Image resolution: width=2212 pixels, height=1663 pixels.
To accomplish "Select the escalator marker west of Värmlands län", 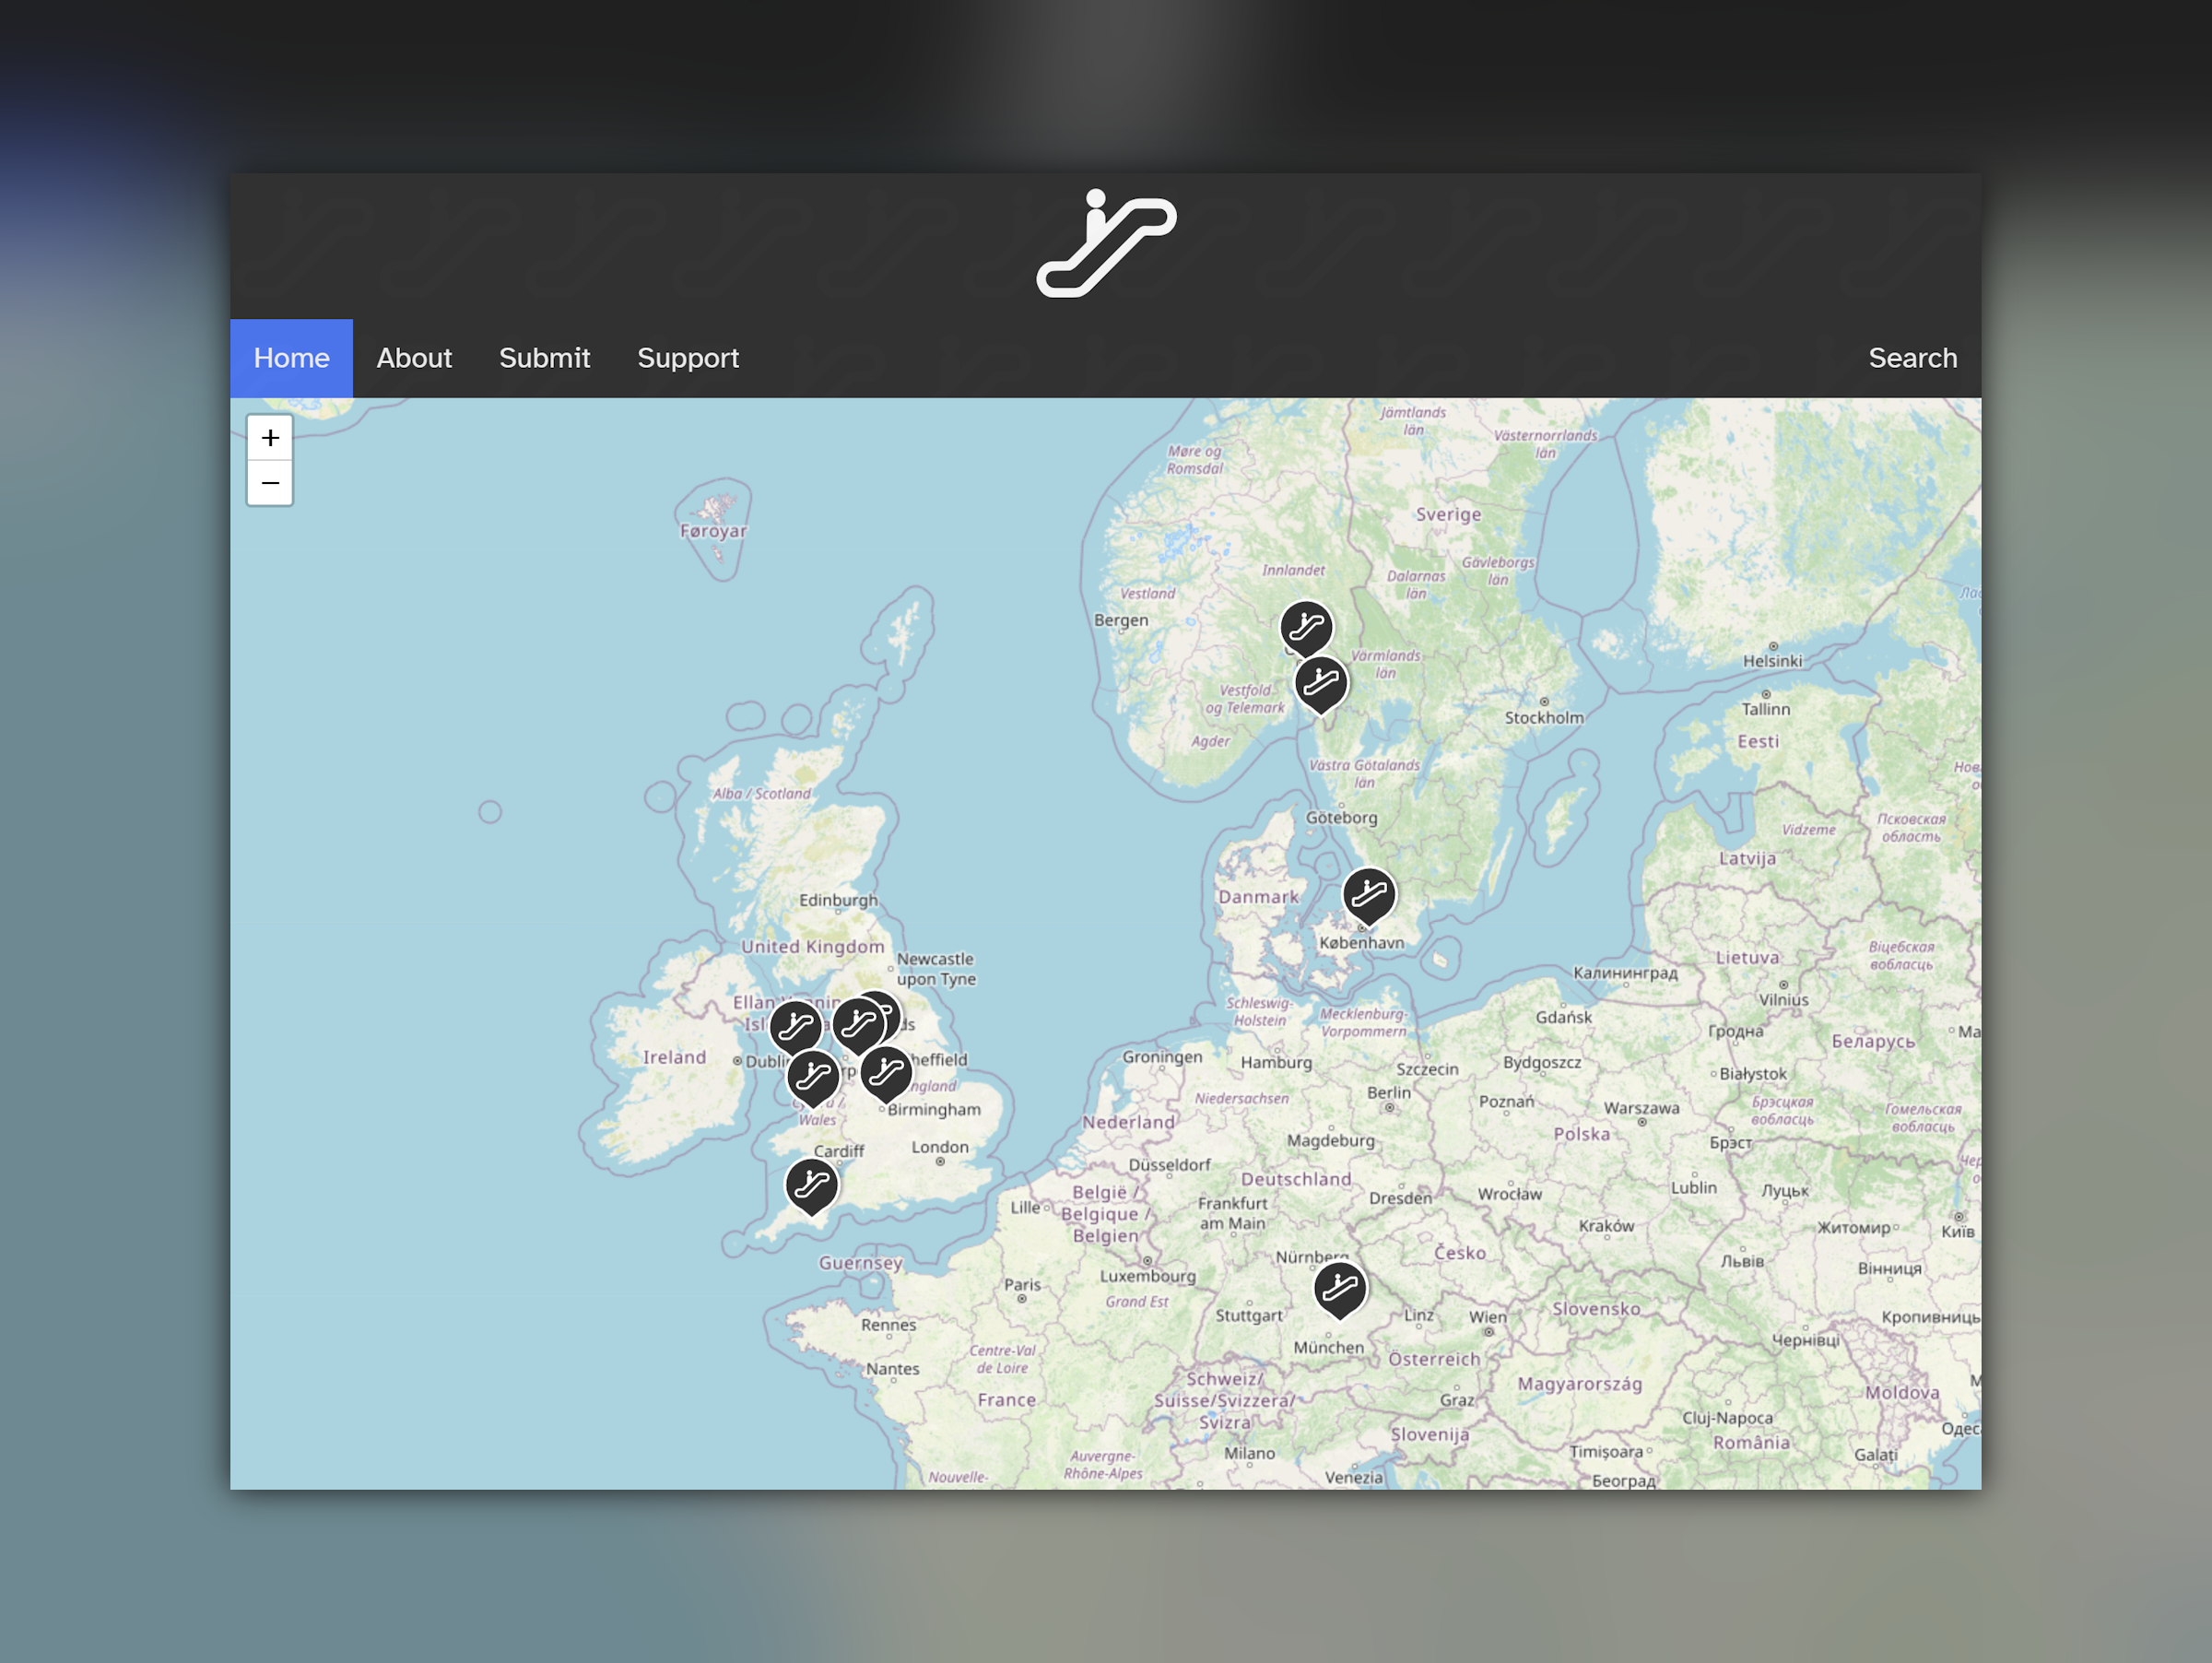I will tap(1321, 685).
